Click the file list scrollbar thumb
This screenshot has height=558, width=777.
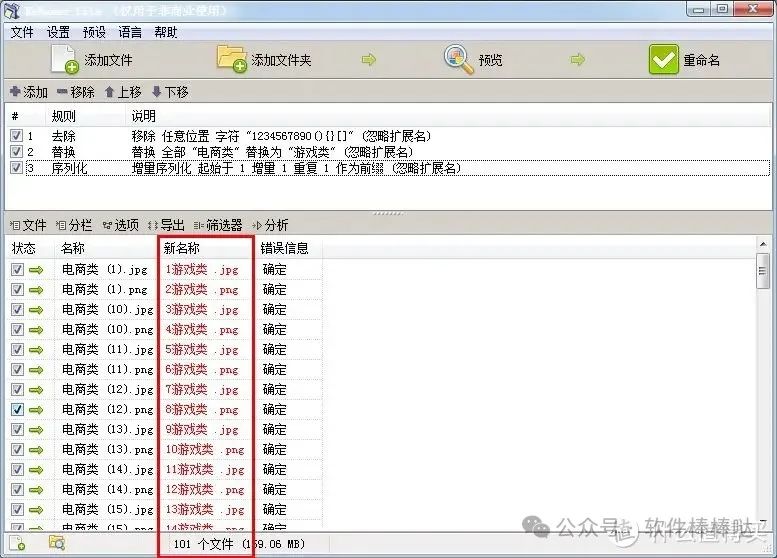(x=762, y=271)
